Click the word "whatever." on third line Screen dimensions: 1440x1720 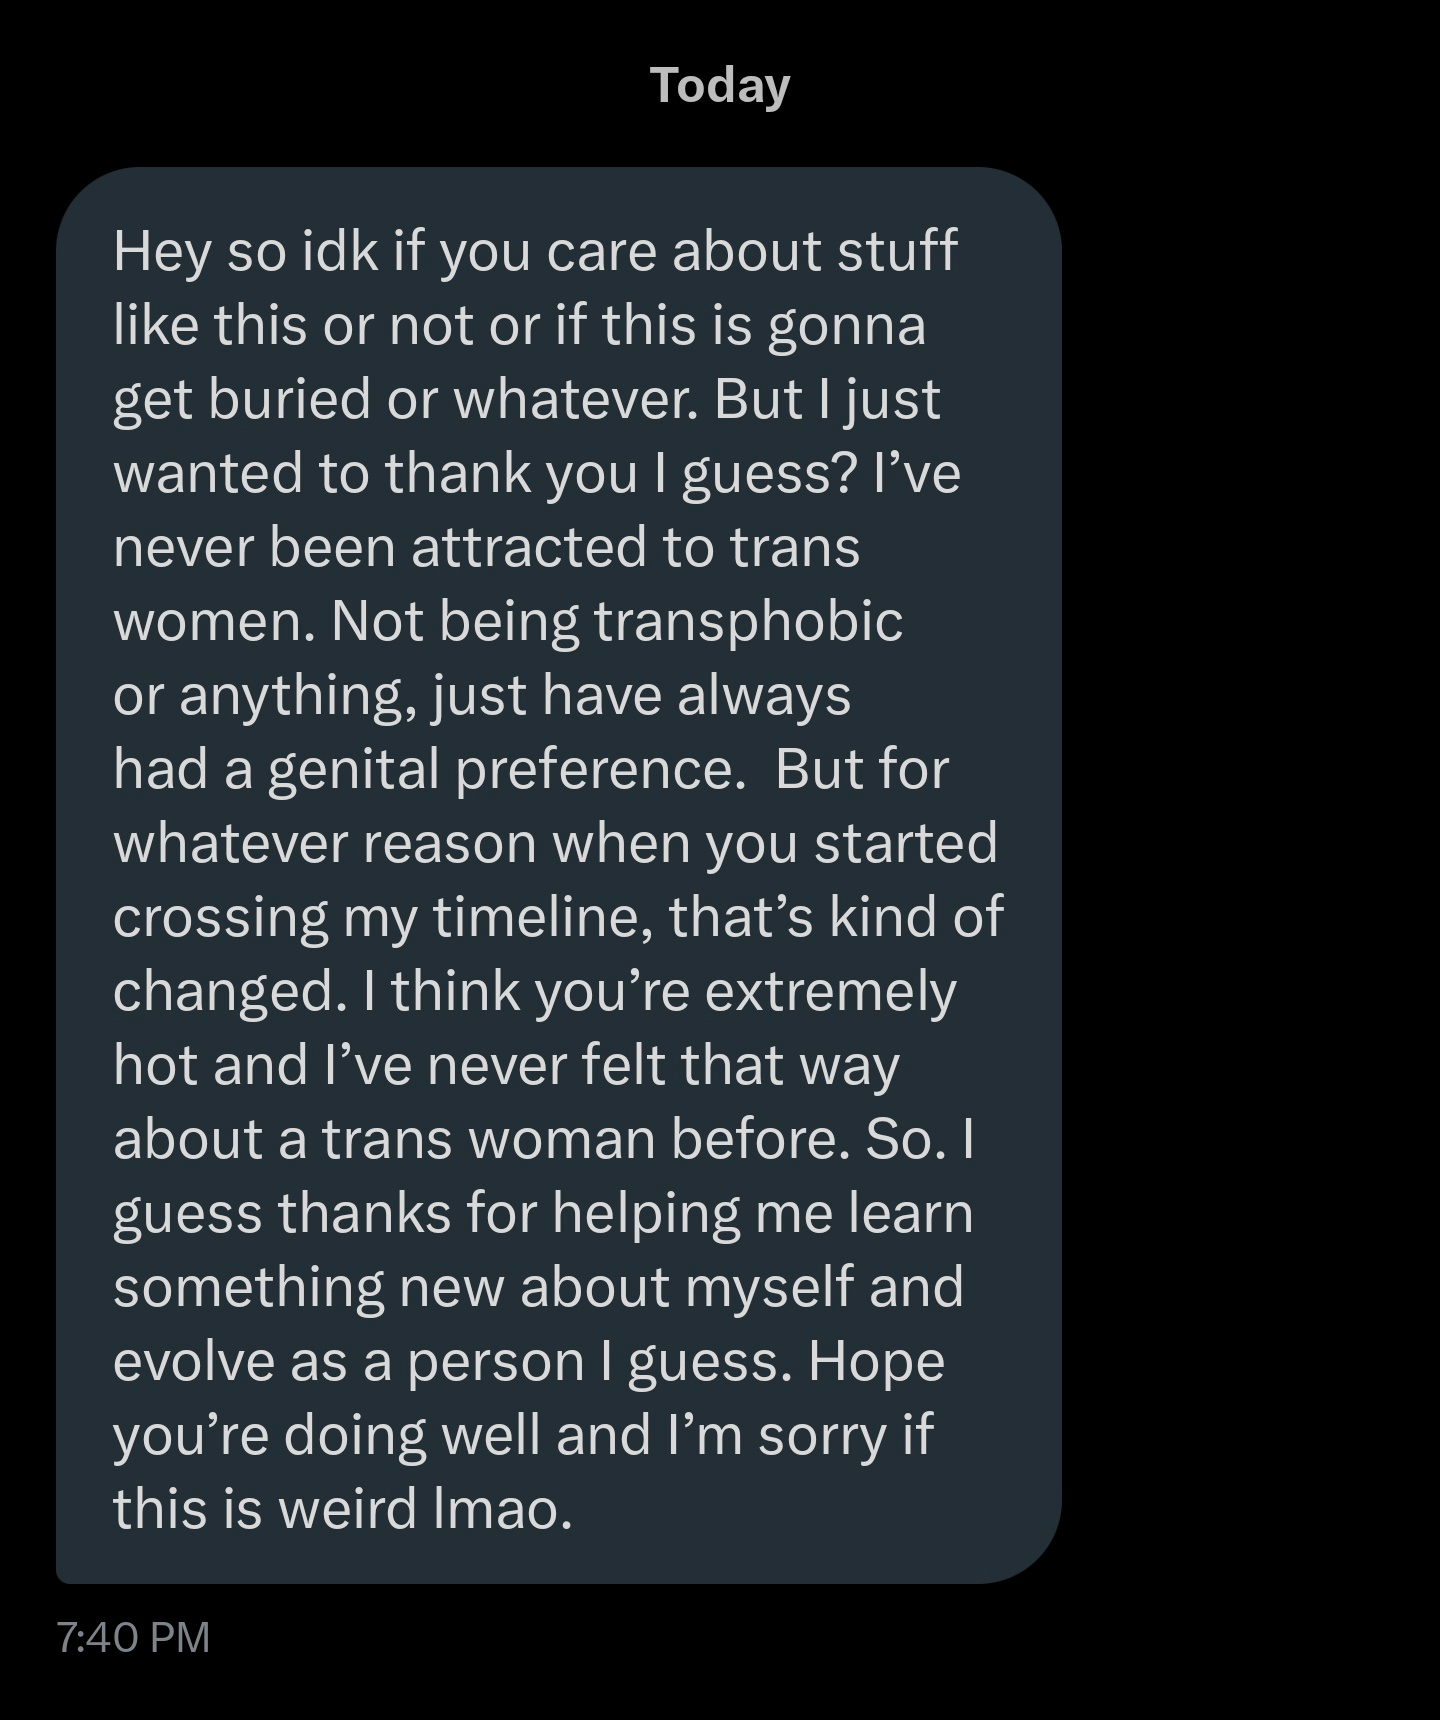pos(575,399)
